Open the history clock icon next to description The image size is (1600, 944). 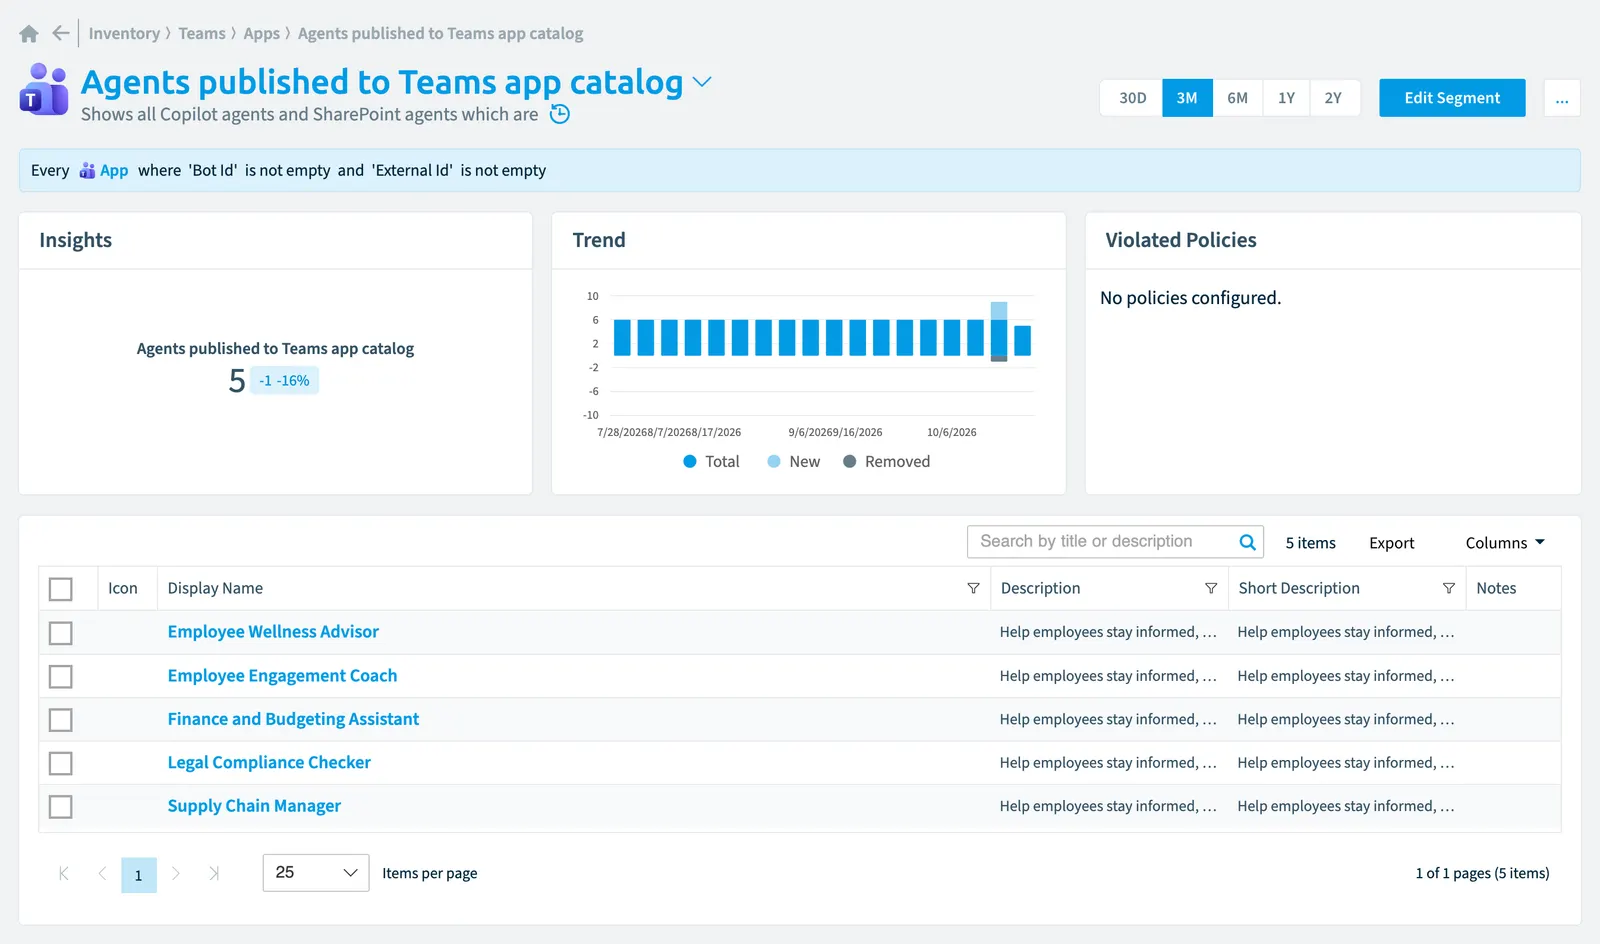[x=560, y=114]
